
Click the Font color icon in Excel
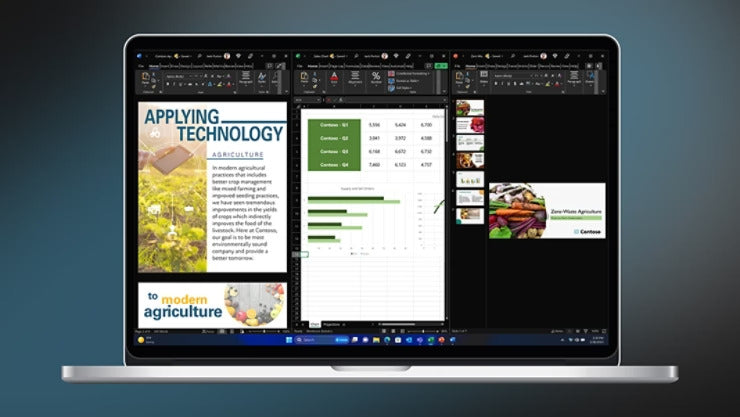pyautogui.click(x=334, y=78)
